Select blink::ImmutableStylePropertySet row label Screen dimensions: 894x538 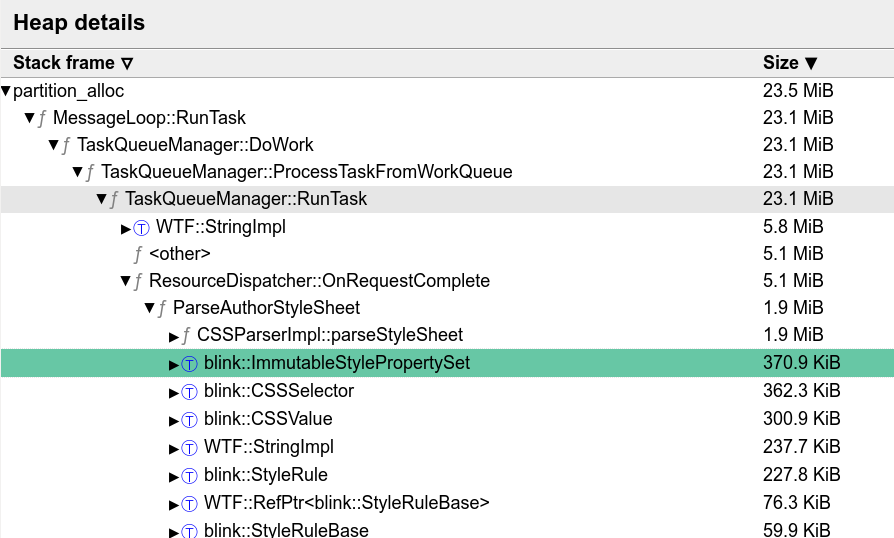pos(337,362)
